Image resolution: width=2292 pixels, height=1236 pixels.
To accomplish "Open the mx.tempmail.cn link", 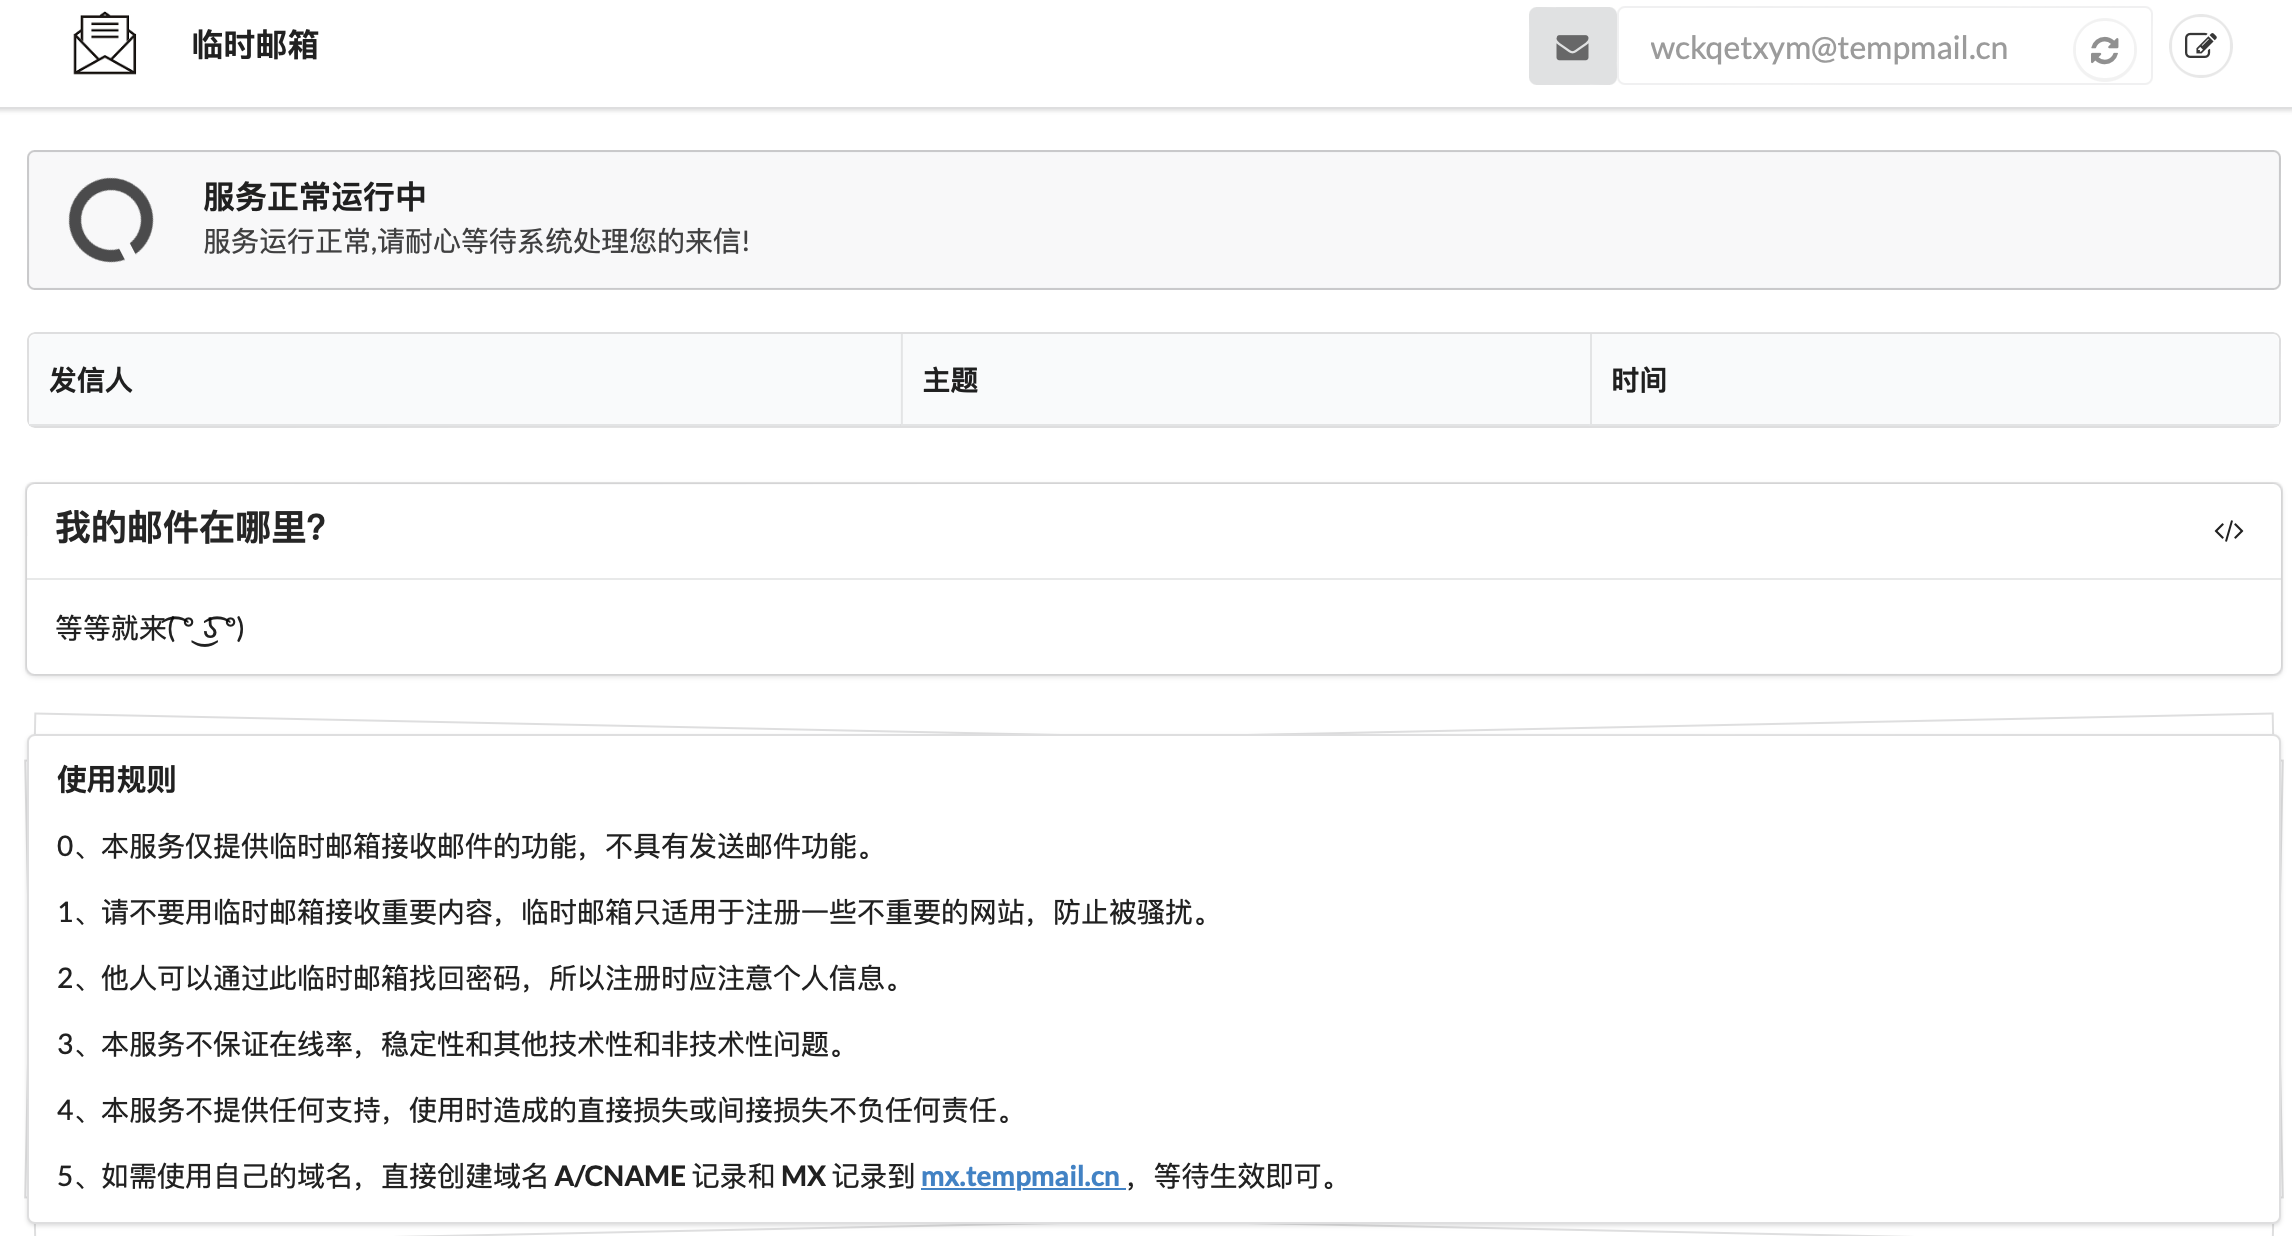I will pyautogui.click(x=1020, y=1176).
